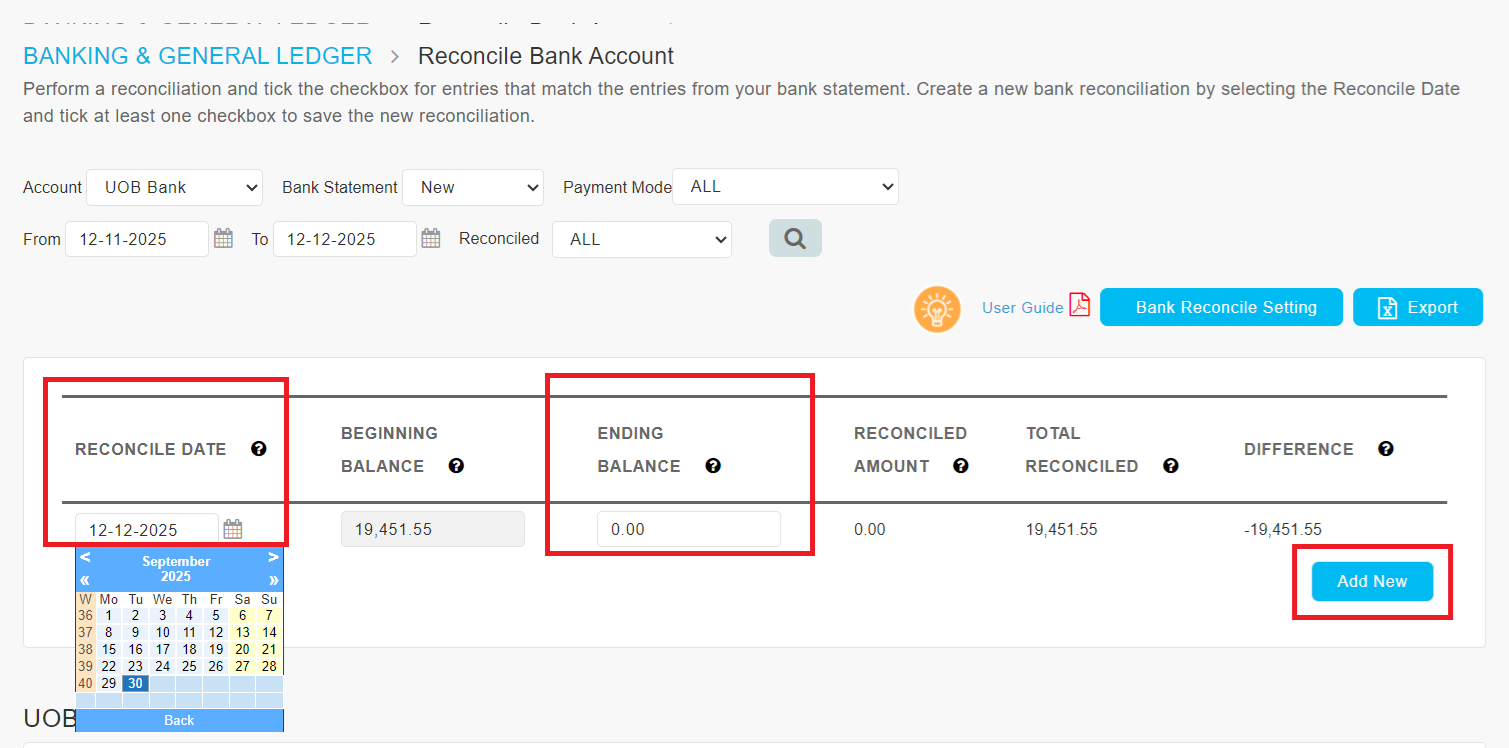Click the orange lightbulb tips icon
Screen dimensions: 1509x748
pyautogui.click(x=937, y=309)
